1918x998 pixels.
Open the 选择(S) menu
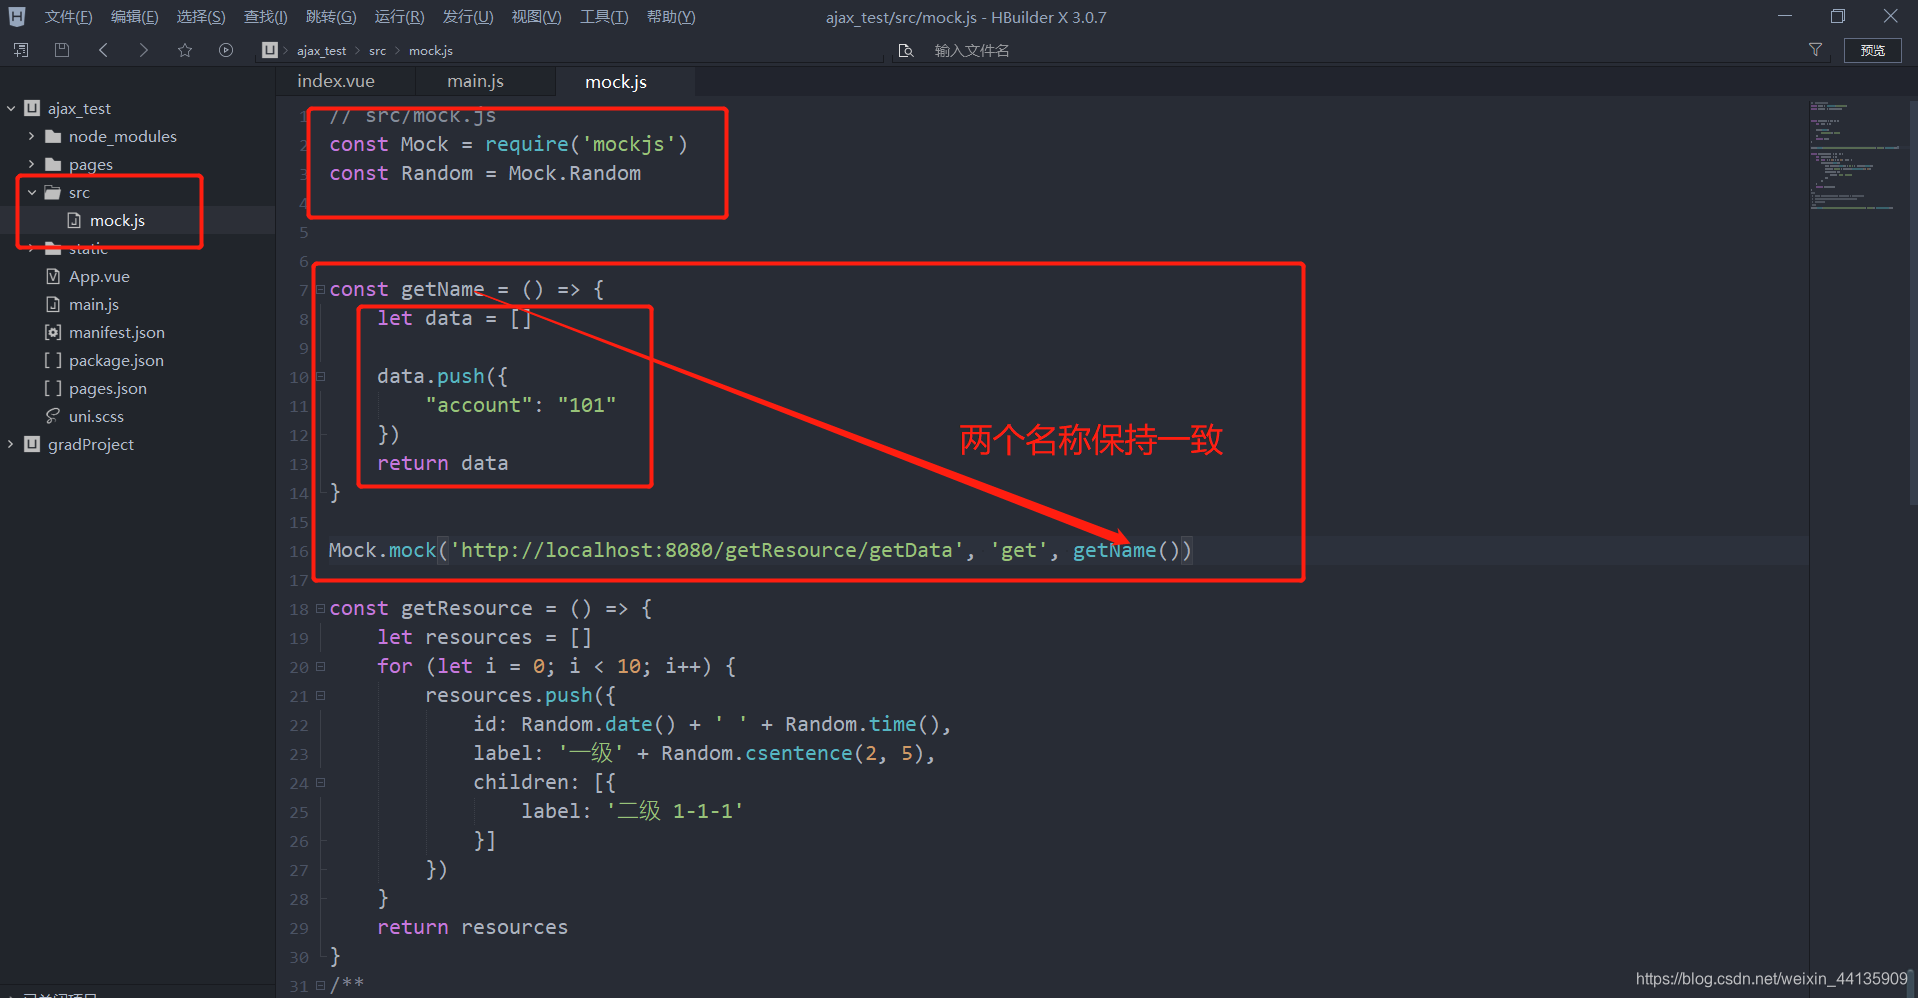tap(200, 17)
